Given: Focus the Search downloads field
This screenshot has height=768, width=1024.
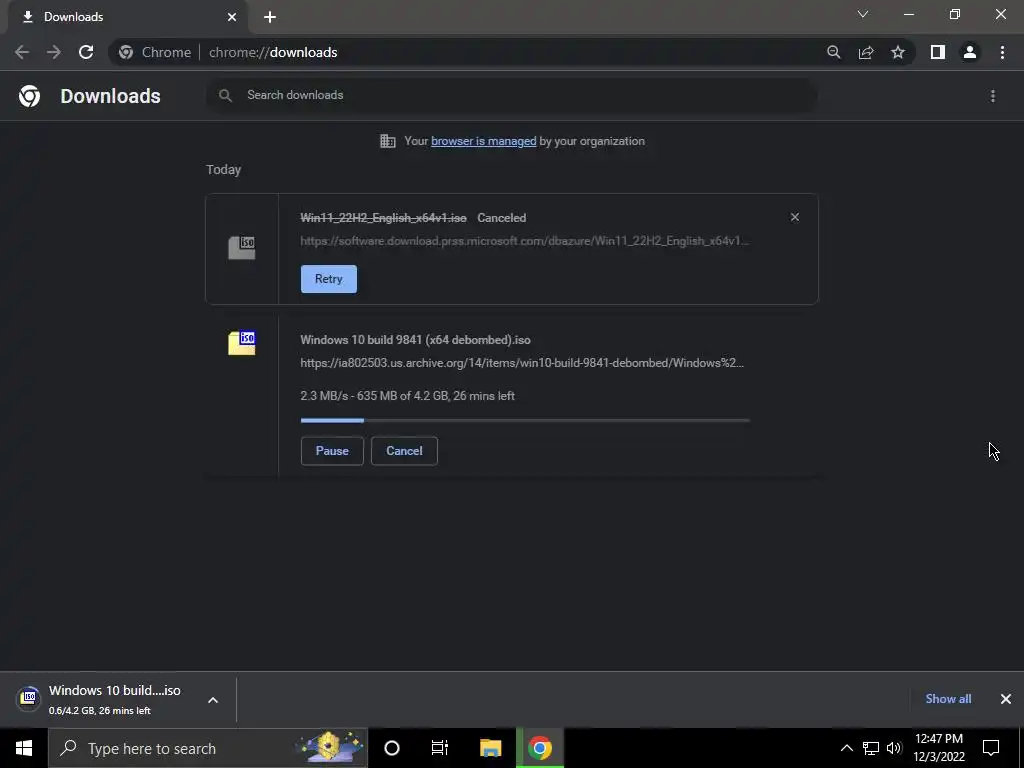Looking at the screenshot, I should (x=511, y=95).
